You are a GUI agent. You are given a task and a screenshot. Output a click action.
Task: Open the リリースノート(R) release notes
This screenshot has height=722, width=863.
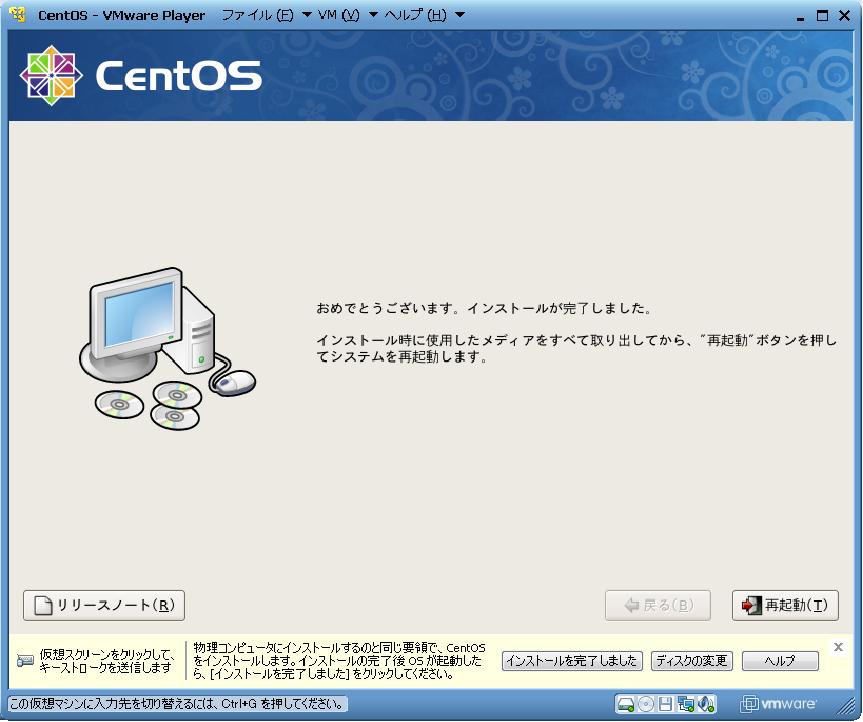(x=104, y=605)
